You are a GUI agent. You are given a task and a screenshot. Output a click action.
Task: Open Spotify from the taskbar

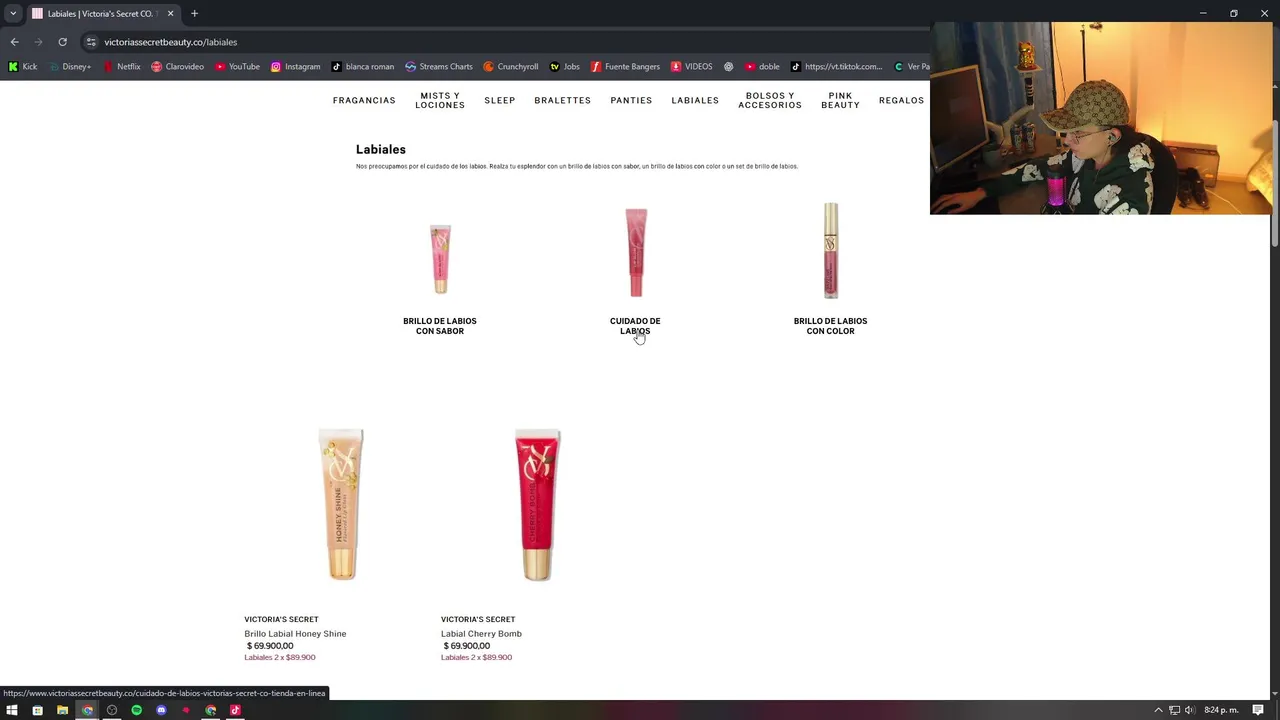tap(136, 710)
